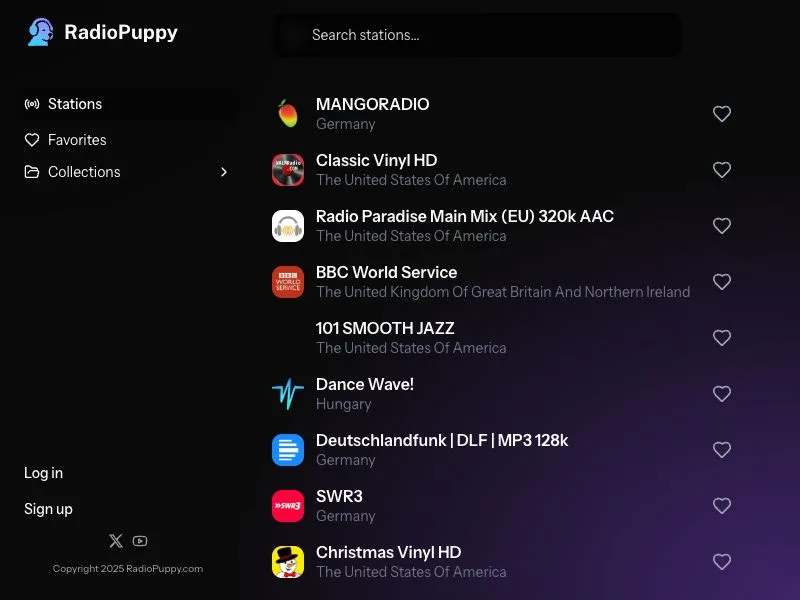Favorite the MANGORADIO station with heart
This screenshot has height=600, width=800.
[x=722, y=113]
